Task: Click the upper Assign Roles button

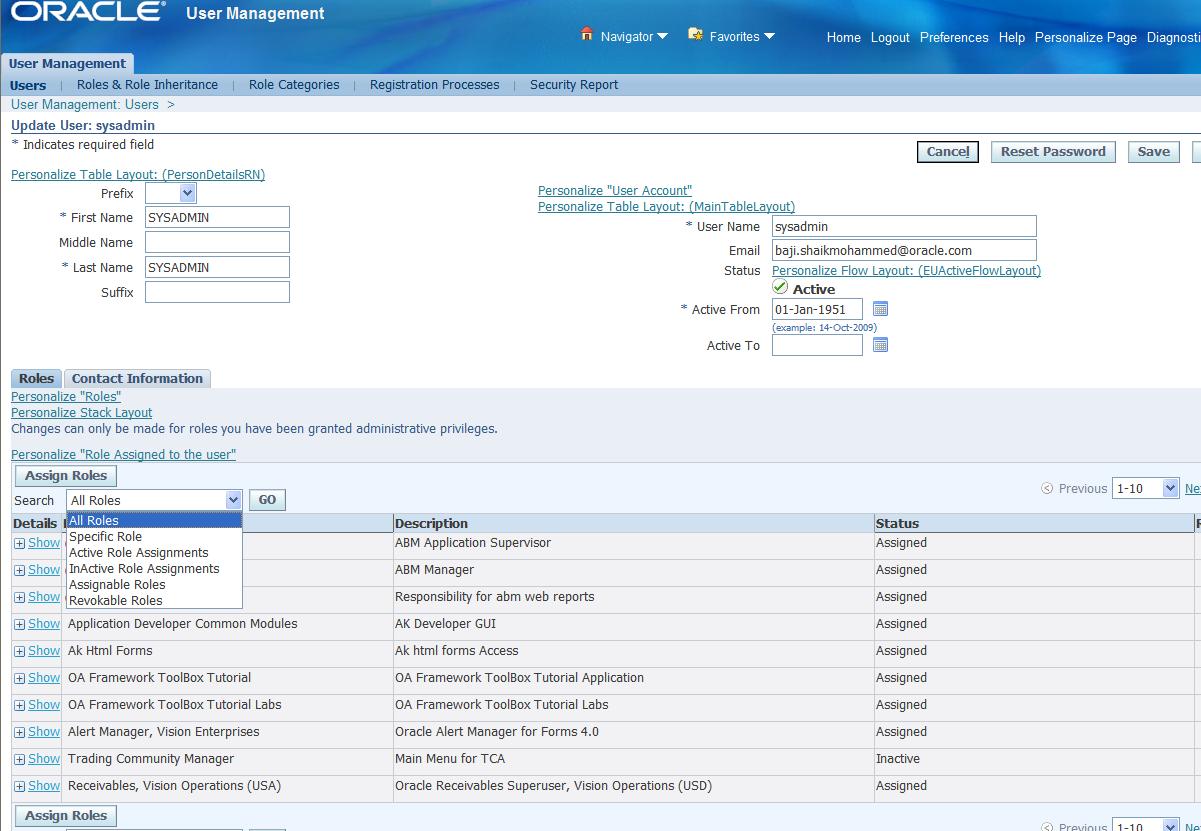Action: [66, 476]
